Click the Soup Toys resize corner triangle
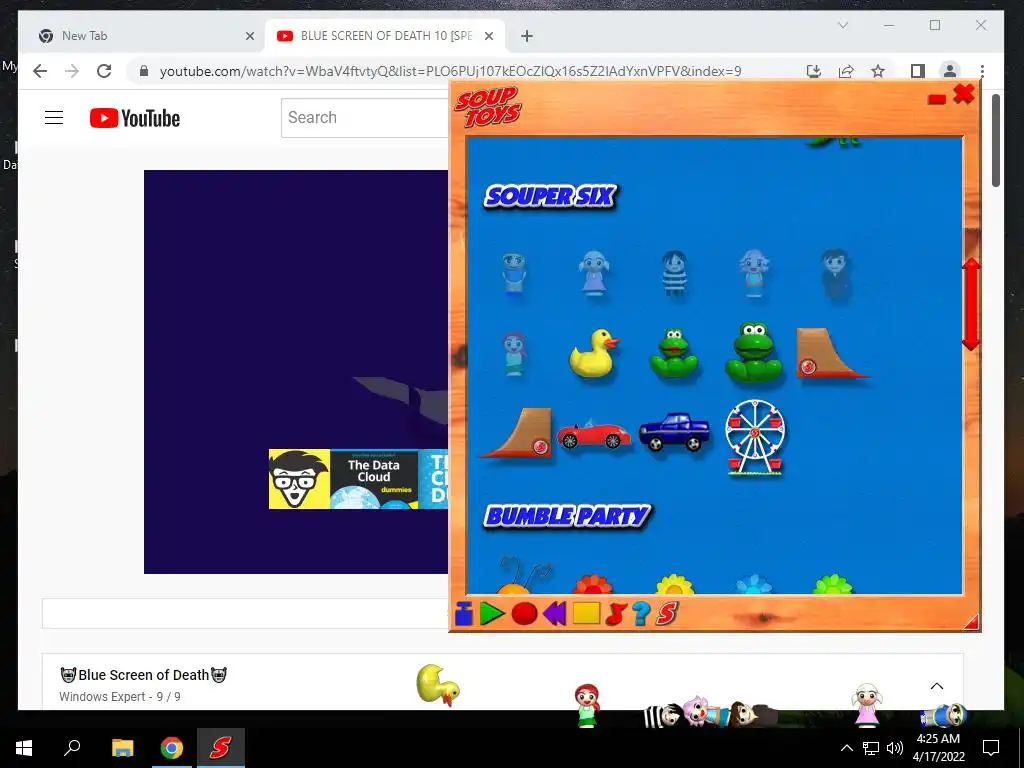The image size is (1024, 768). click(x=972, y=621)
